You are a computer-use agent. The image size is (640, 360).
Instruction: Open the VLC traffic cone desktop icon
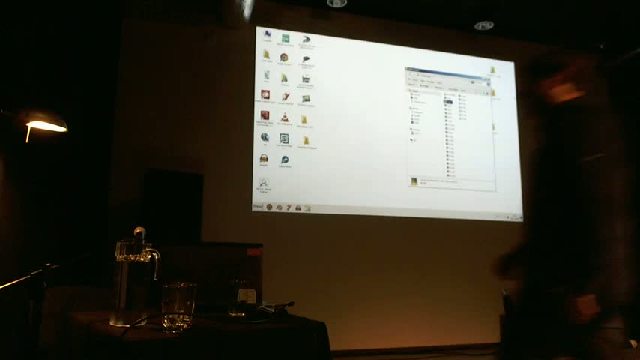tap(285, 118)
